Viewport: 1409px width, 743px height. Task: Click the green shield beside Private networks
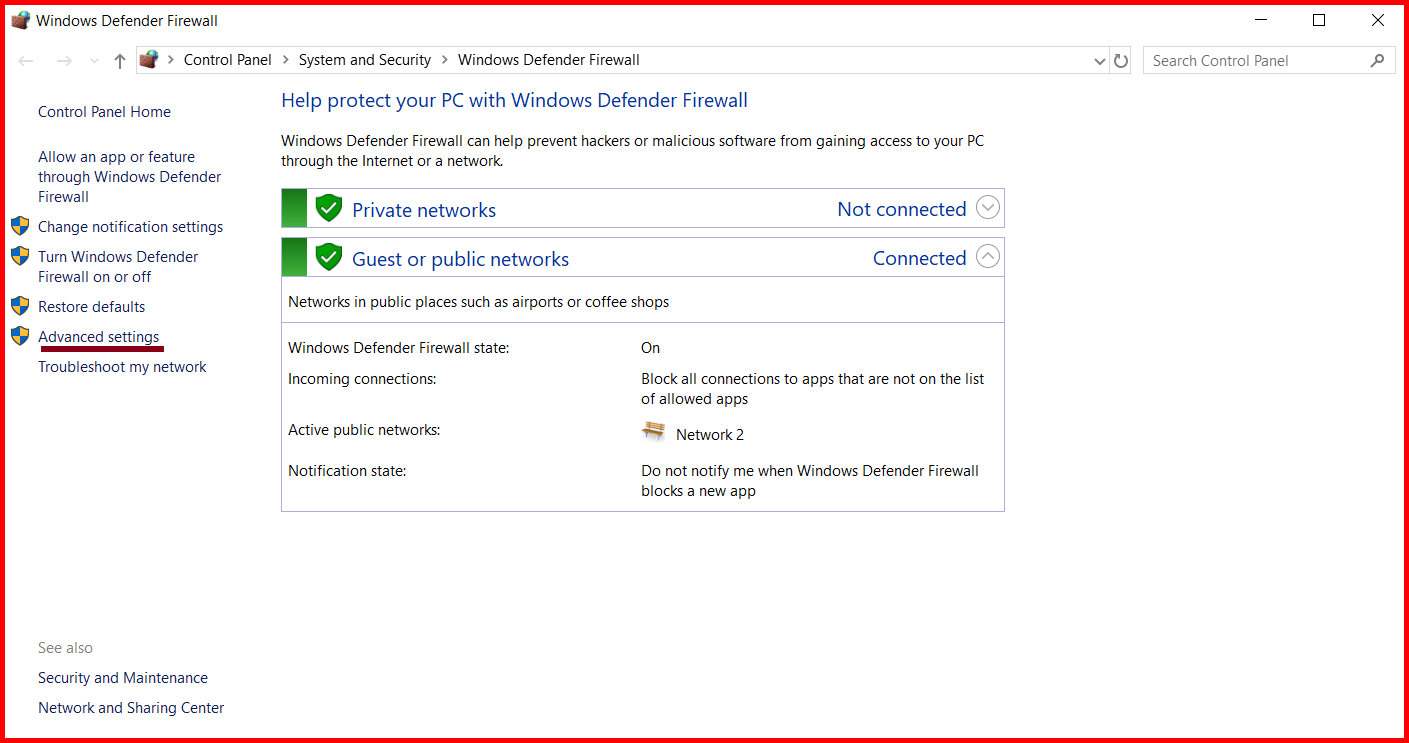tap(329, 207)
